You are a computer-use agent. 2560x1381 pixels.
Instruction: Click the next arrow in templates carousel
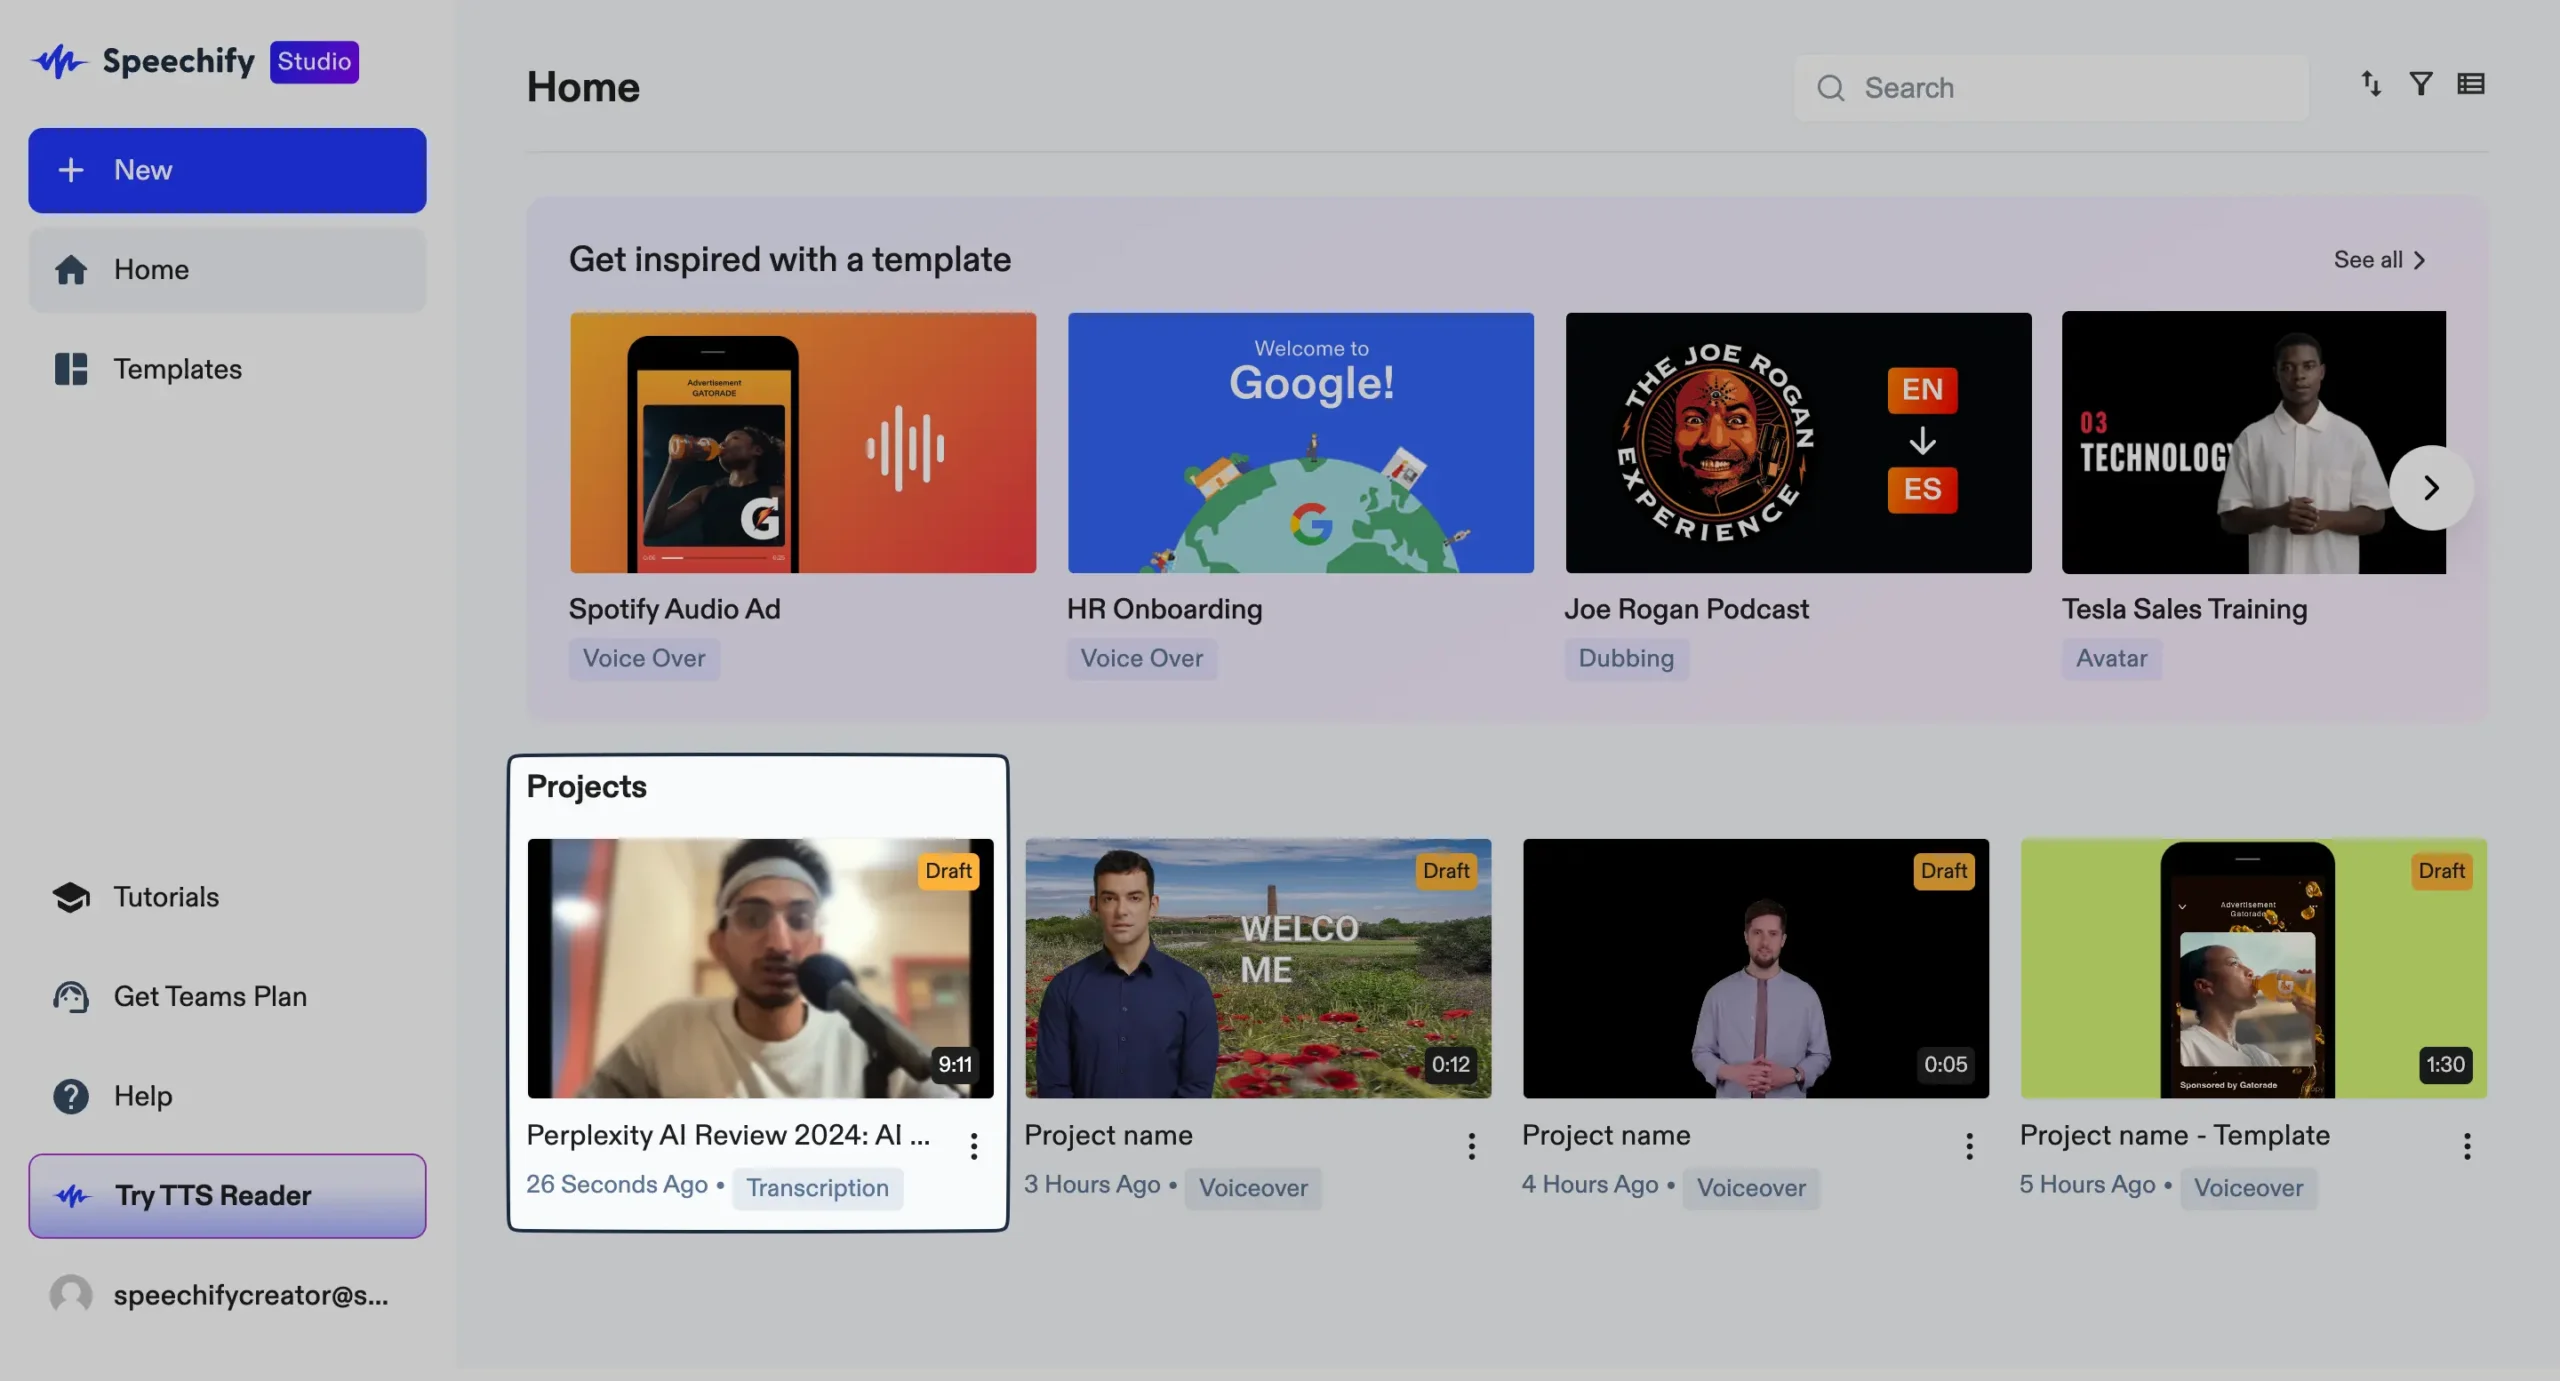2431,488
